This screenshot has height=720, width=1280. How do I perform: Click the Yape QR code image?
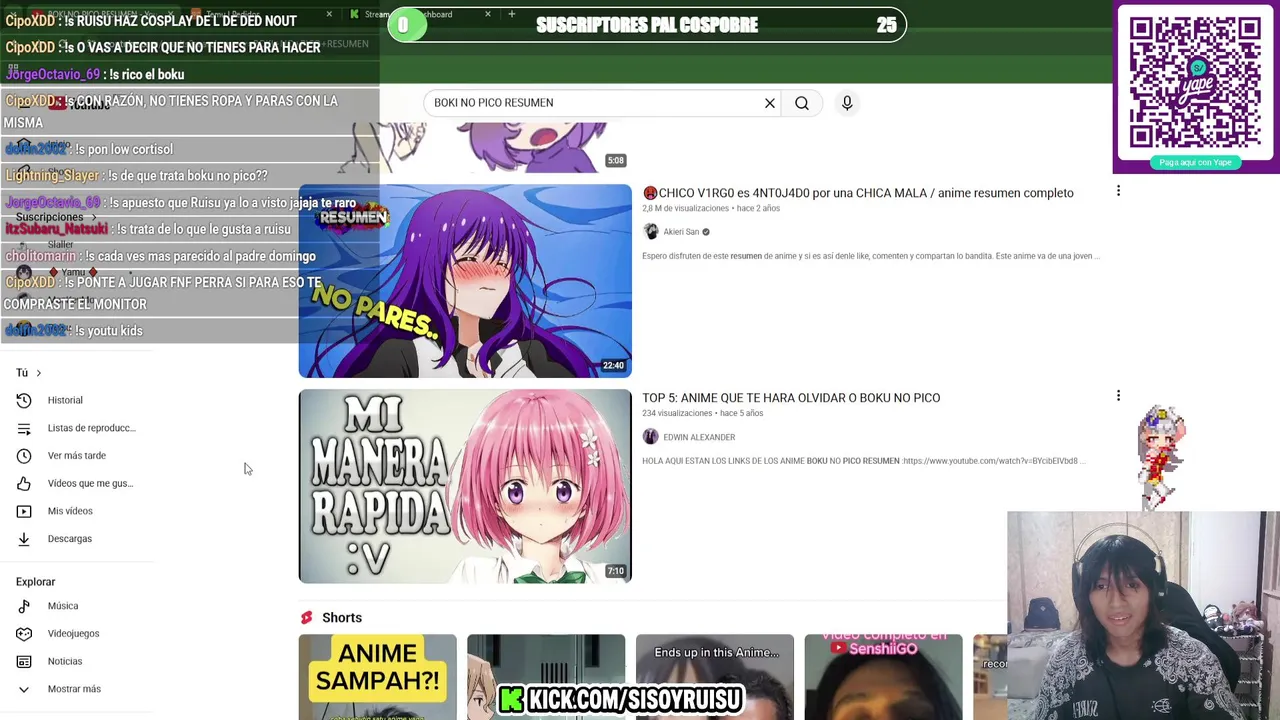[x=1195, y=82]
